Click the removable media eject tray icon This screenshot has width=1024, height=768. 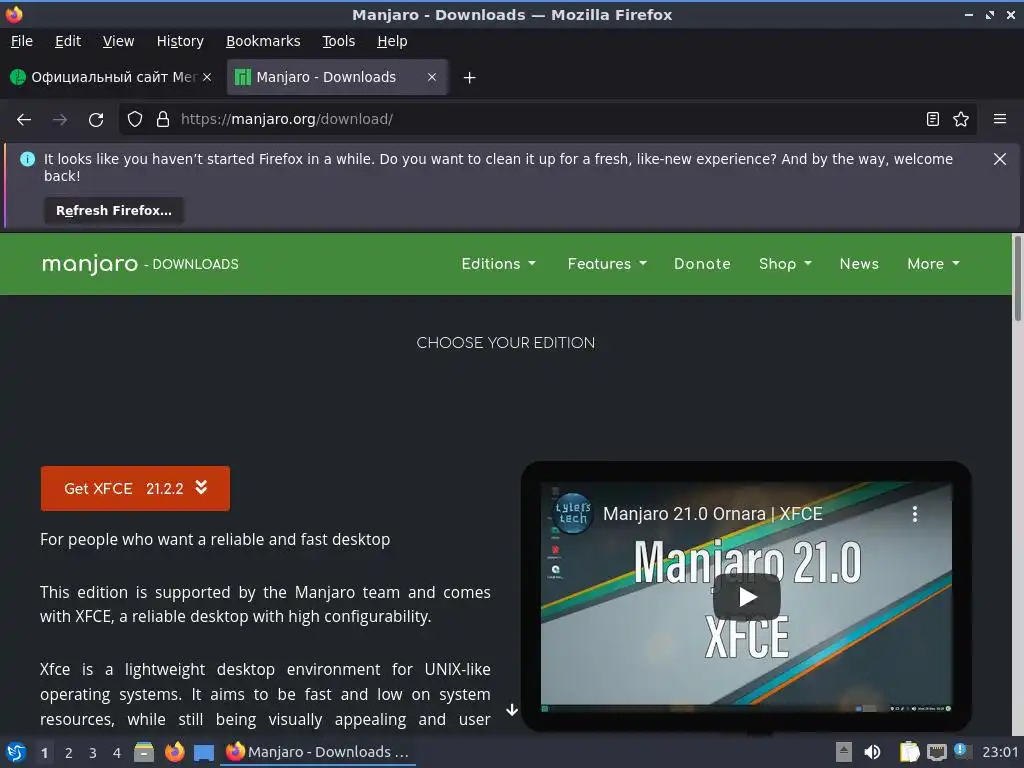coord(844,752)
